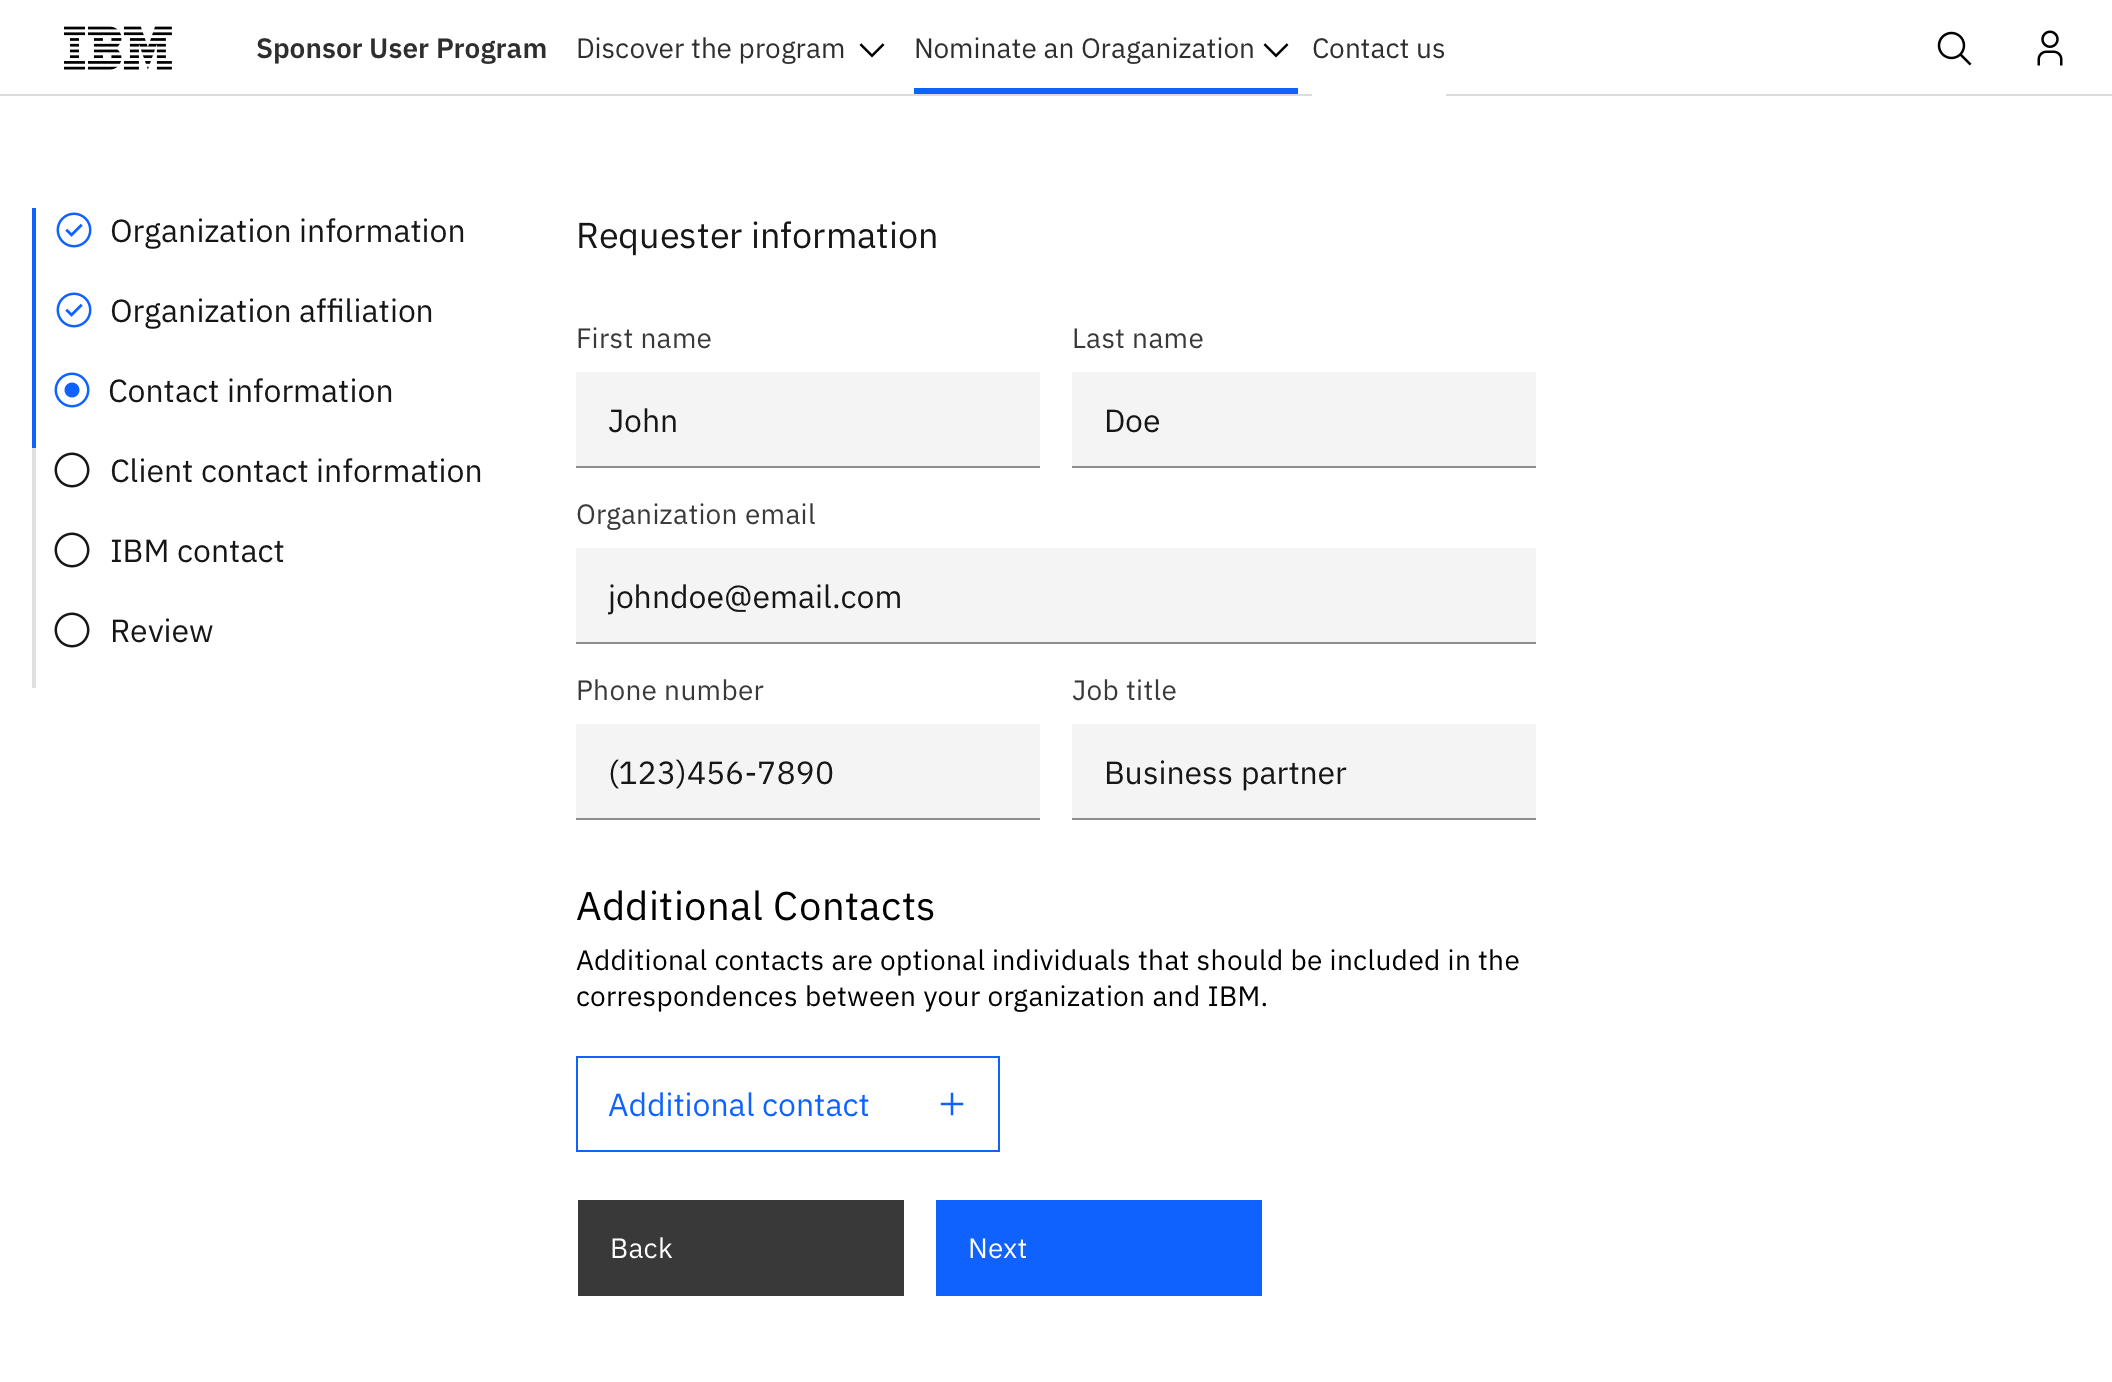This screenshot has width=2112, height=1382.
Task: Select the Contact information step indicator
Action: tap(72, 391)
